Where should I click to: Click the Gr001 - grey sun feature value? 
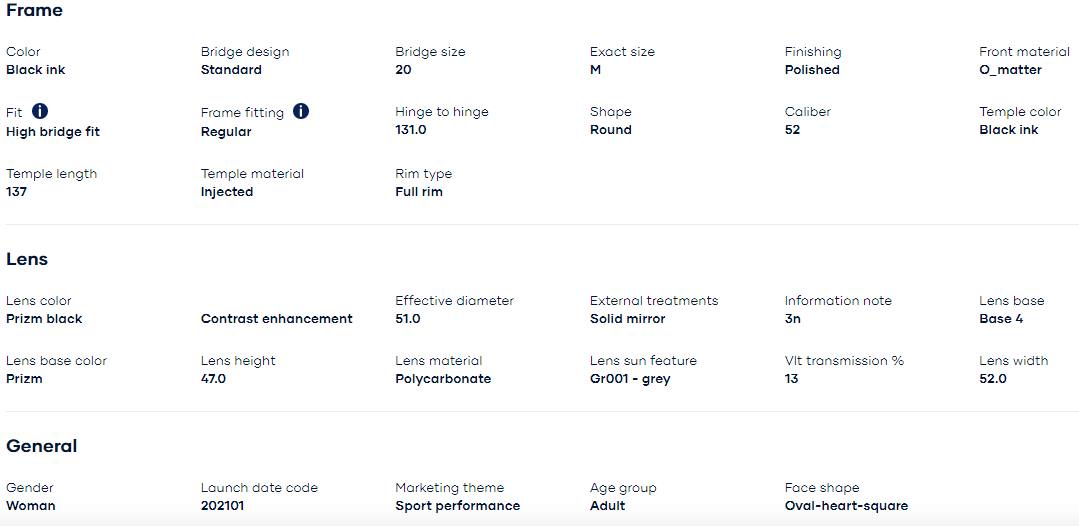click(x=630, y=379)
